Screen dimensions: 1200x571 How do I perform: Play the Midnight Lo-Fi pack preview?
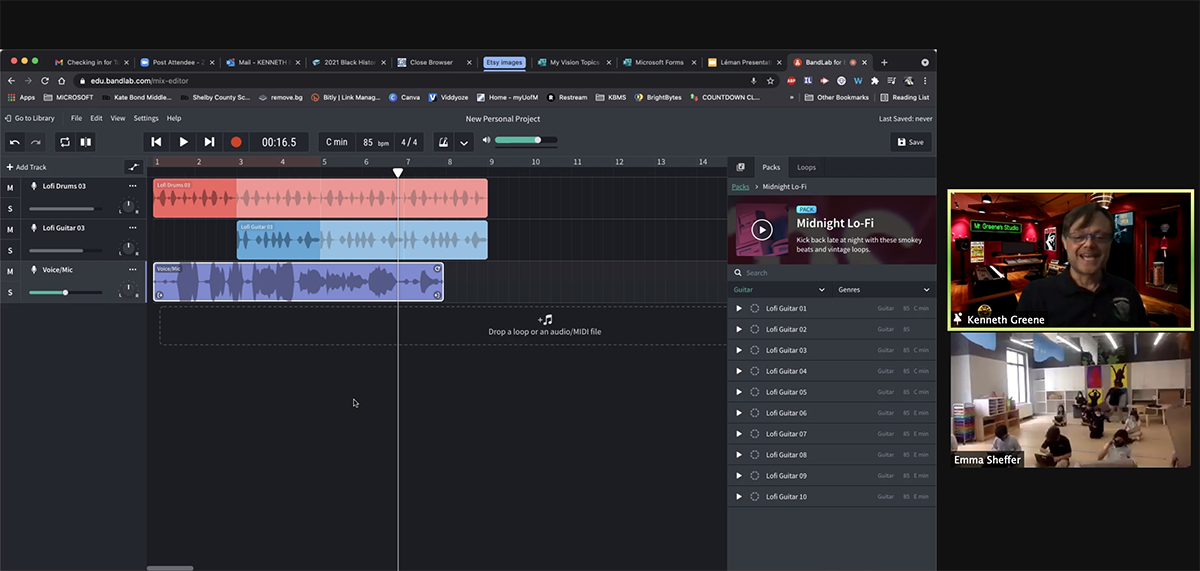tap(762, 229)
